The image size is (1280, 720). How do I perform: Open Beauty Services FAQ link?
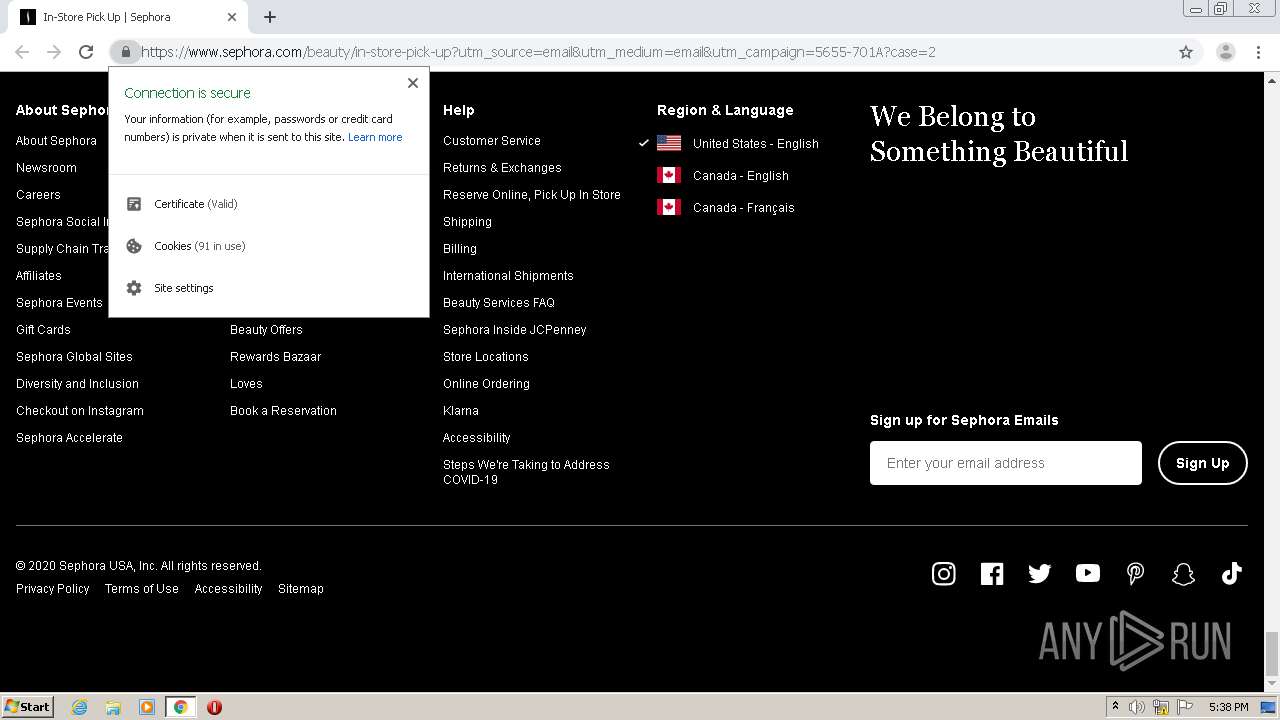(x=499, y=303)
